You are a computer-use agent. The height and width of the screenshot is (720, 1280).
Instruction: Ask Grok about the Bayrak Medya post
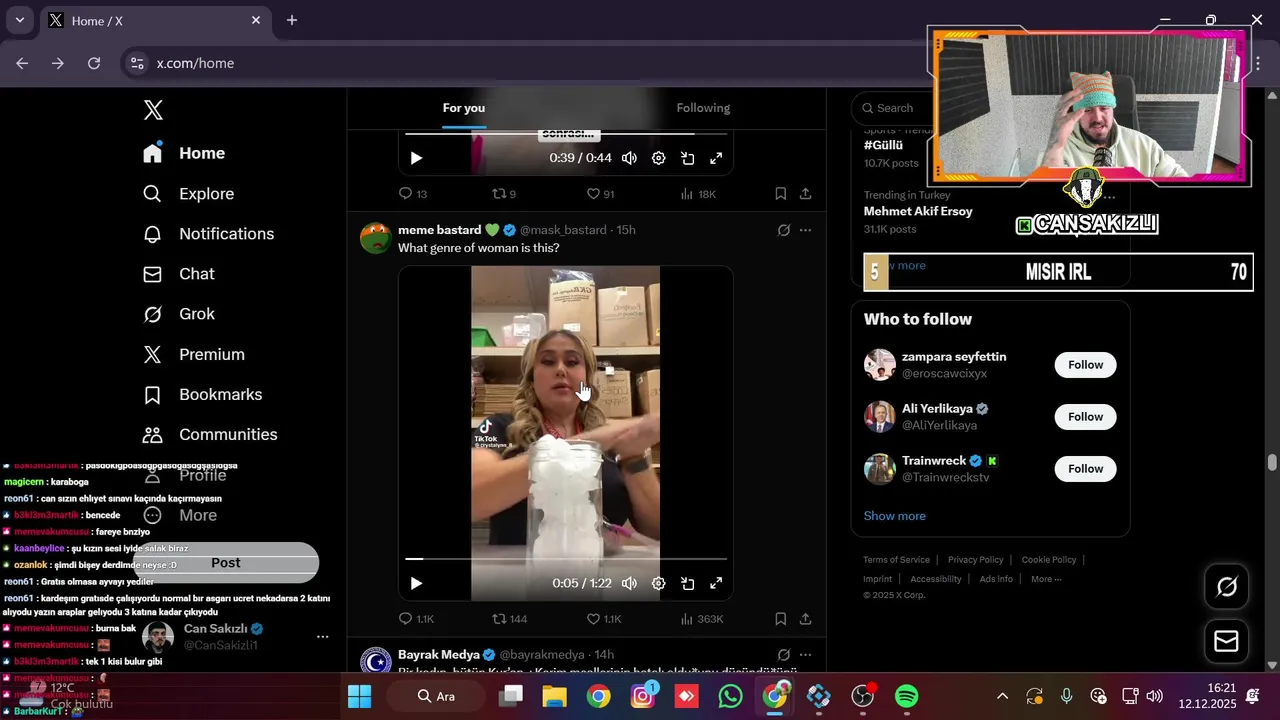pyautogui.click(x=784, y=655)
